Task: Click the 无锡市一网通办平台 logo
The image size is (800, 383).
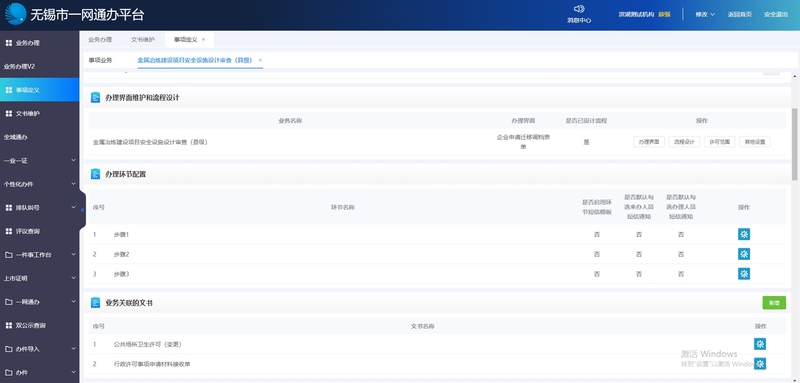Action: [15, 14]
